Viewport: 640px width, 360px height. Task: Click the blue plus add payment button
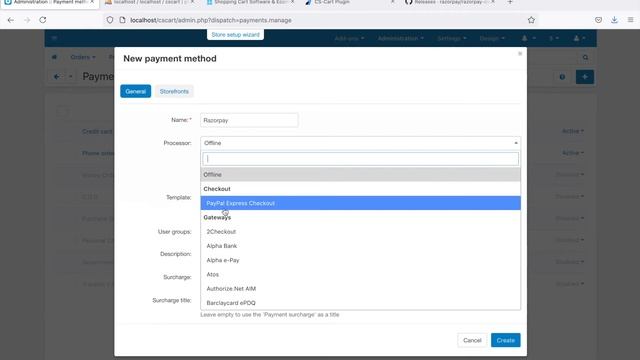click(584, 77)
